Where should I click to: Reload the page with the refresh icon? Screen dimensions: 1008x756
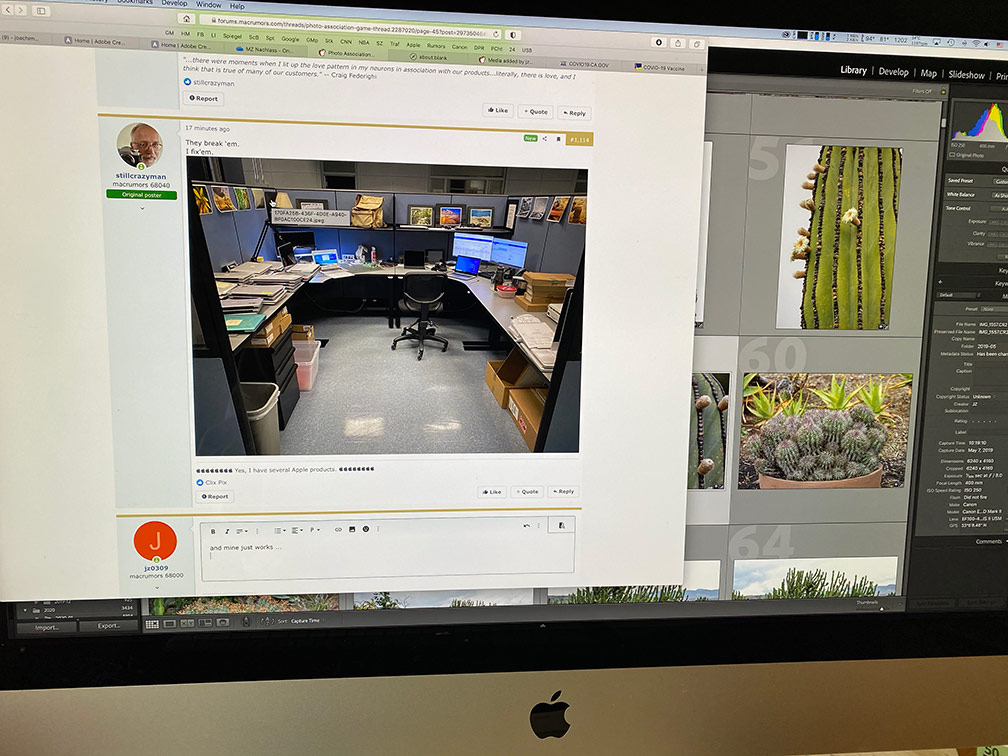(x=496, y=33)
